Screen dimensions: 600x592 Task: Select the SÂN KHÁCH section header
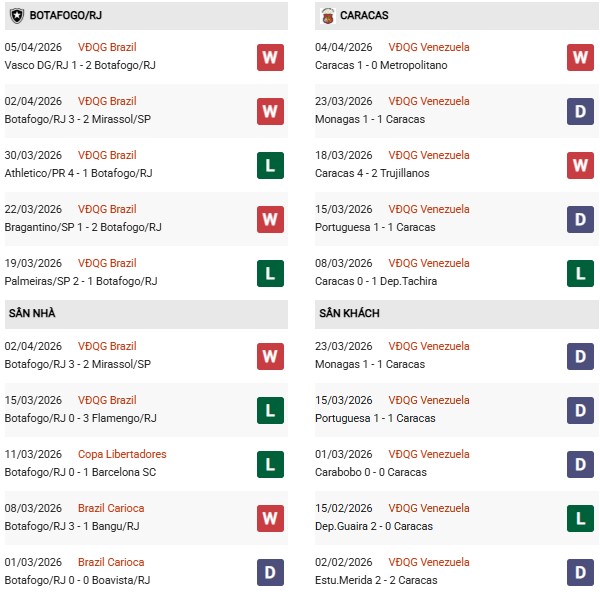[x=349, y=314]
